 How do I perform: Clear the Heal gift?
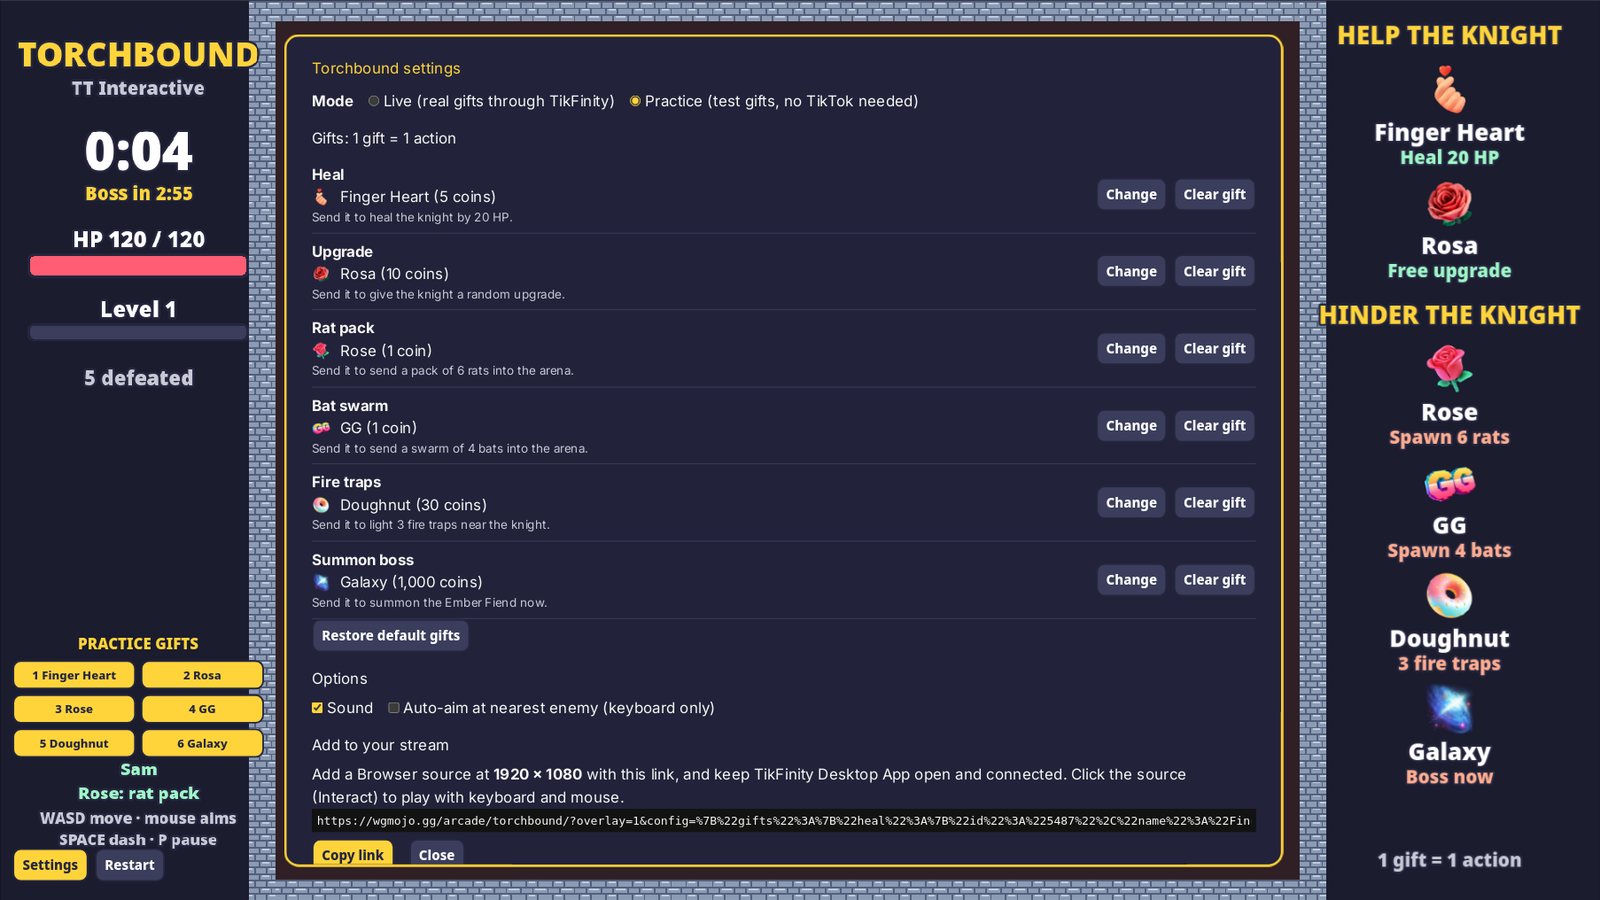coord(1214,195)
